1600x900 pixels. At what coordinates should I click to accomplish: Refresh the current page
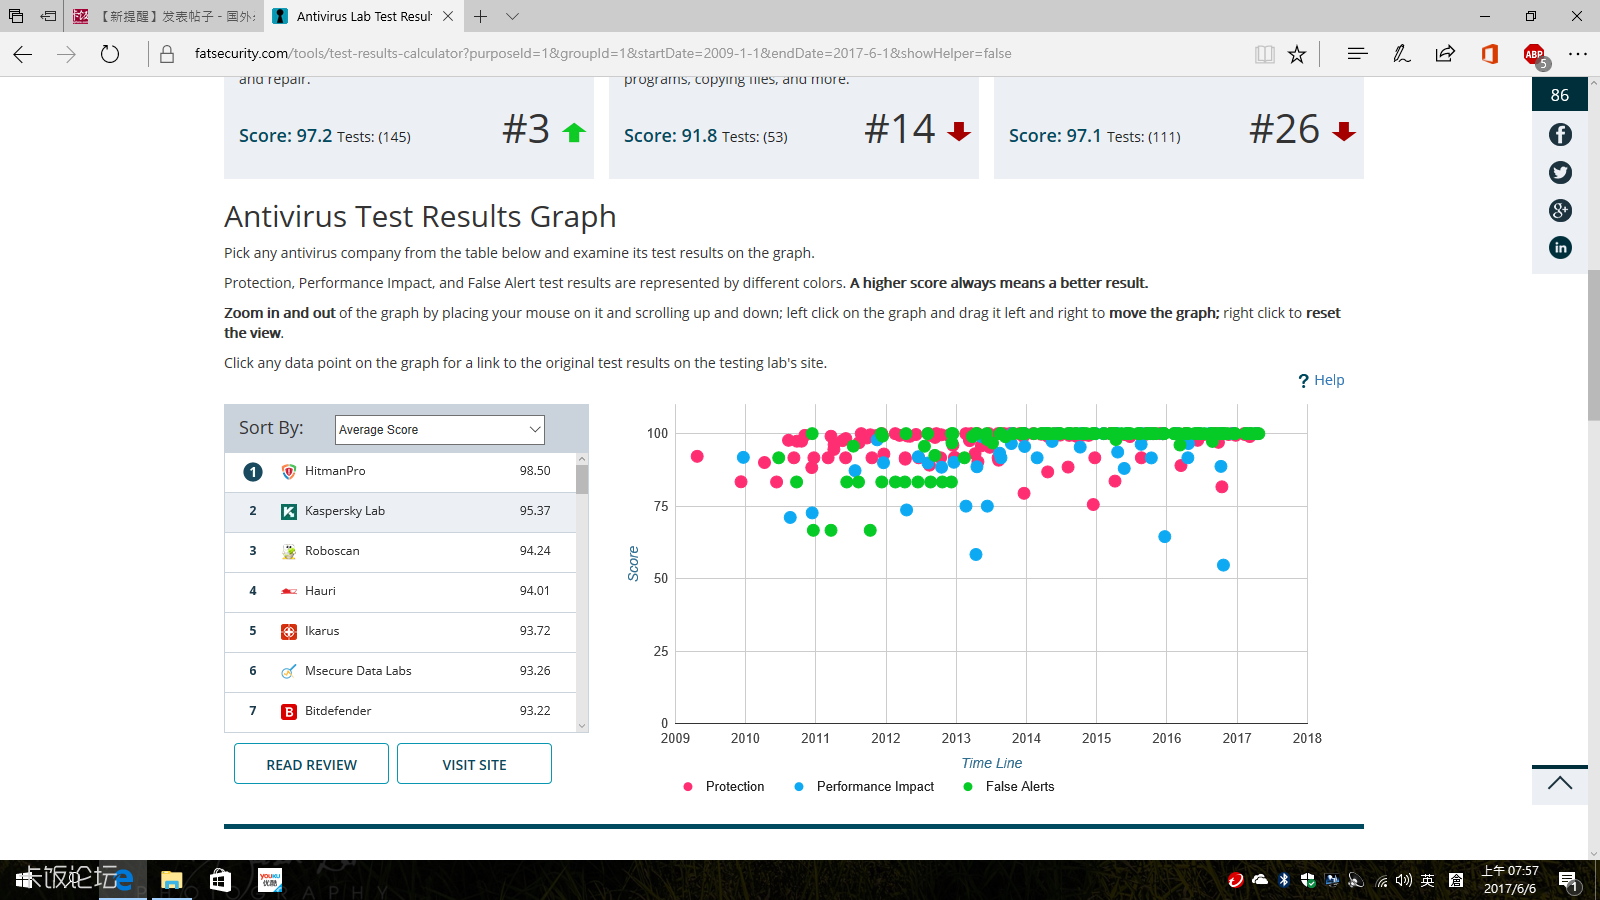pyautogui.click(x=110, y=54)
